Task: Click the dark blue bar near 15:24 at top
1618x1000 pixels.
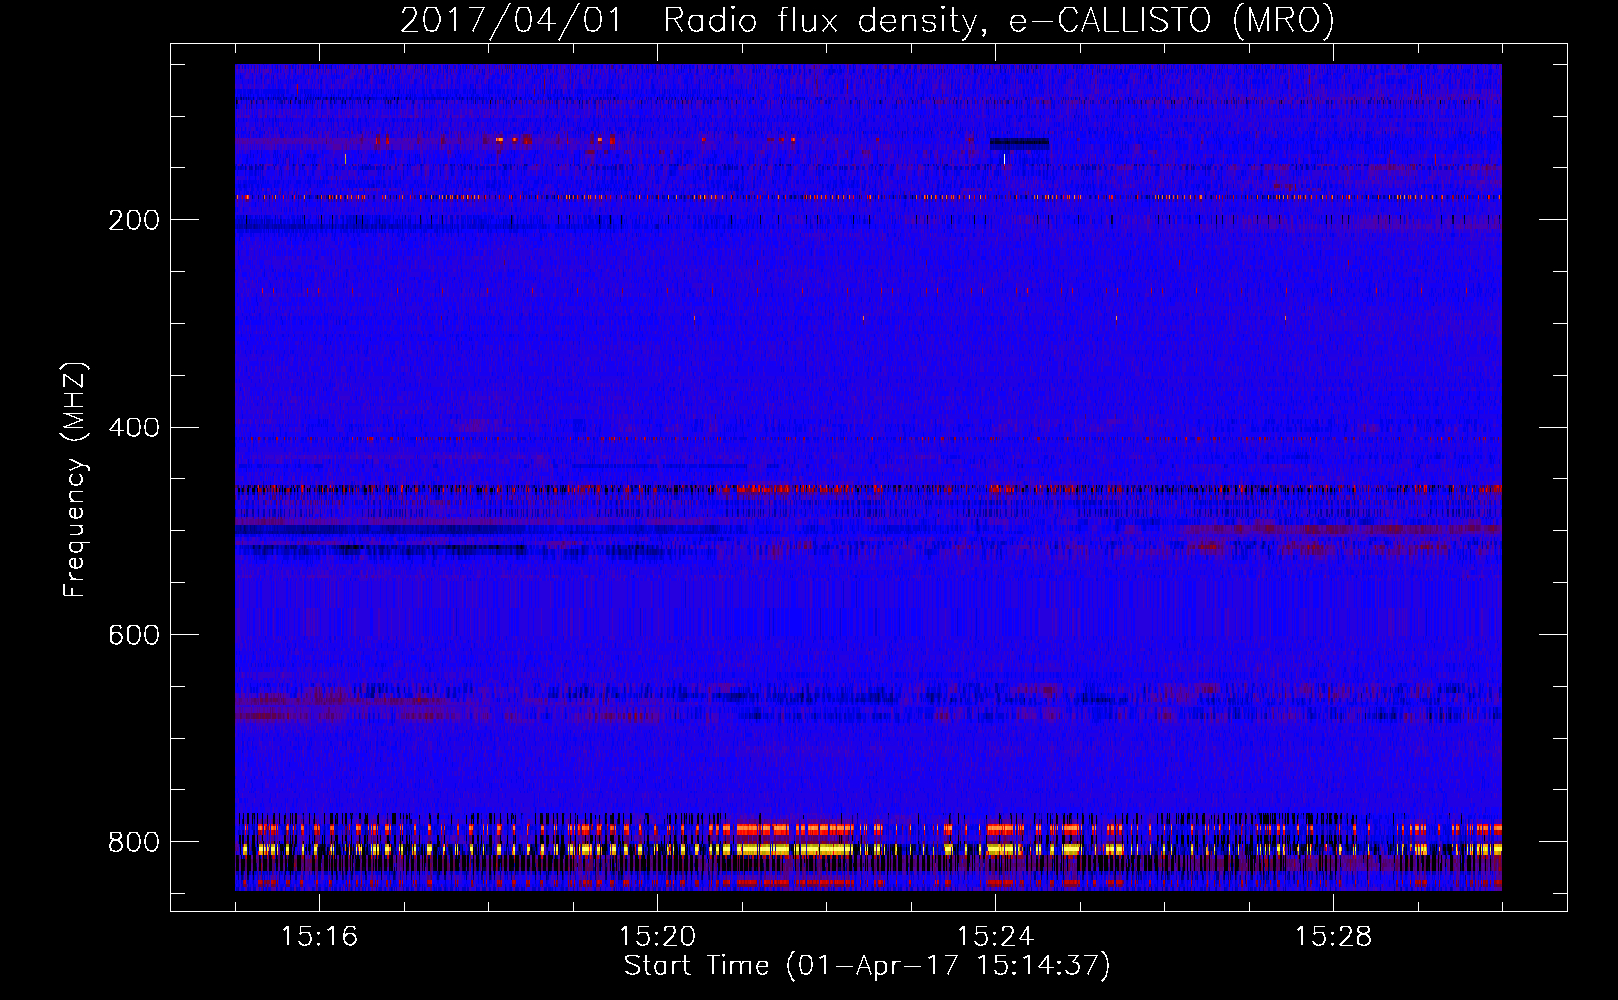Action: 1019,143
